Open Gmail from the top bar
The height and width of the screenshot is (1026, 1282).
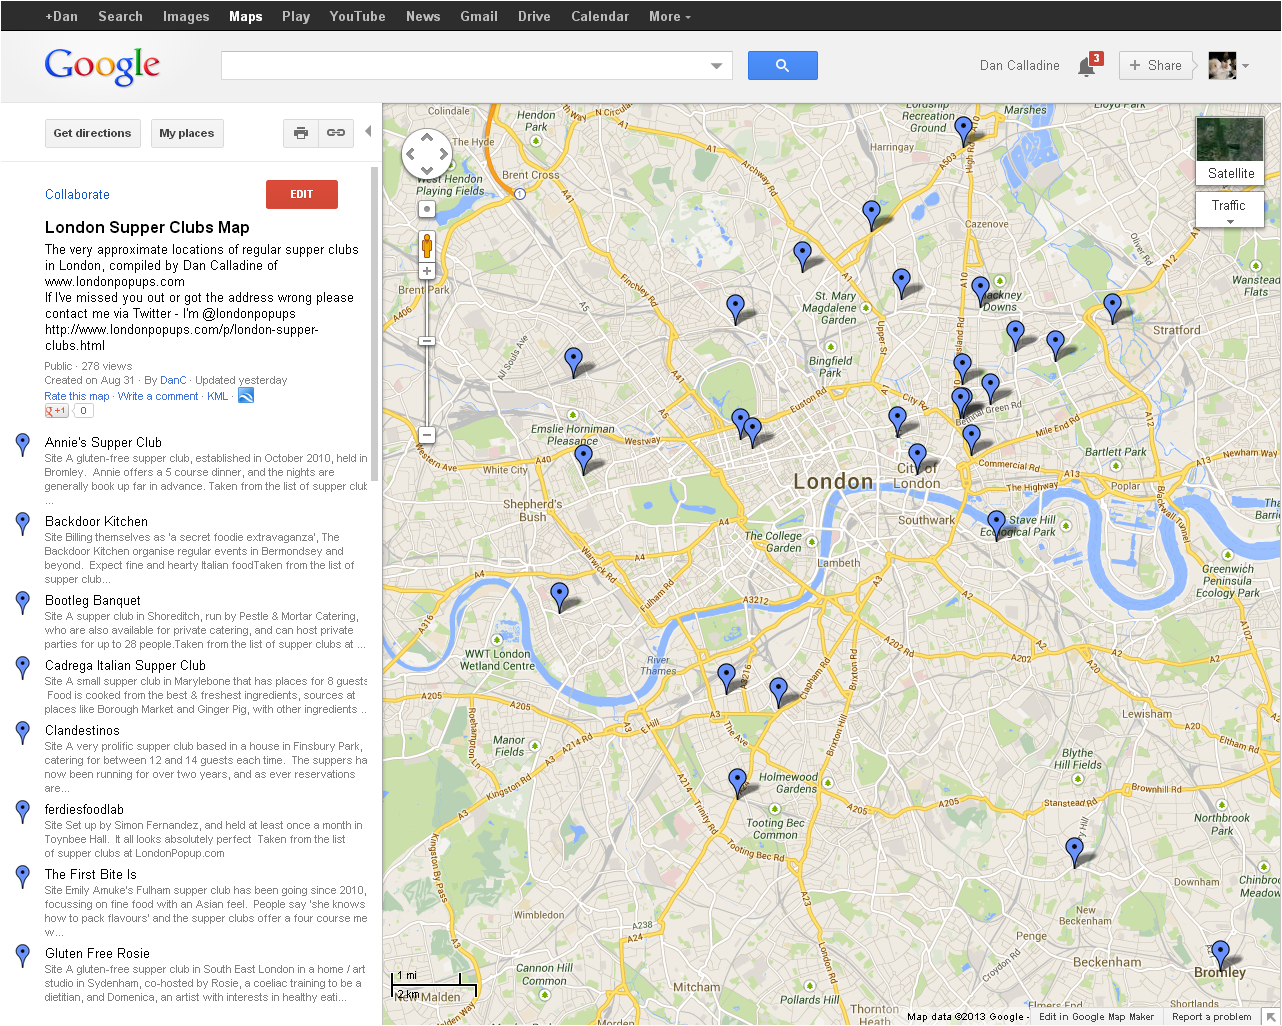(479, 16)
